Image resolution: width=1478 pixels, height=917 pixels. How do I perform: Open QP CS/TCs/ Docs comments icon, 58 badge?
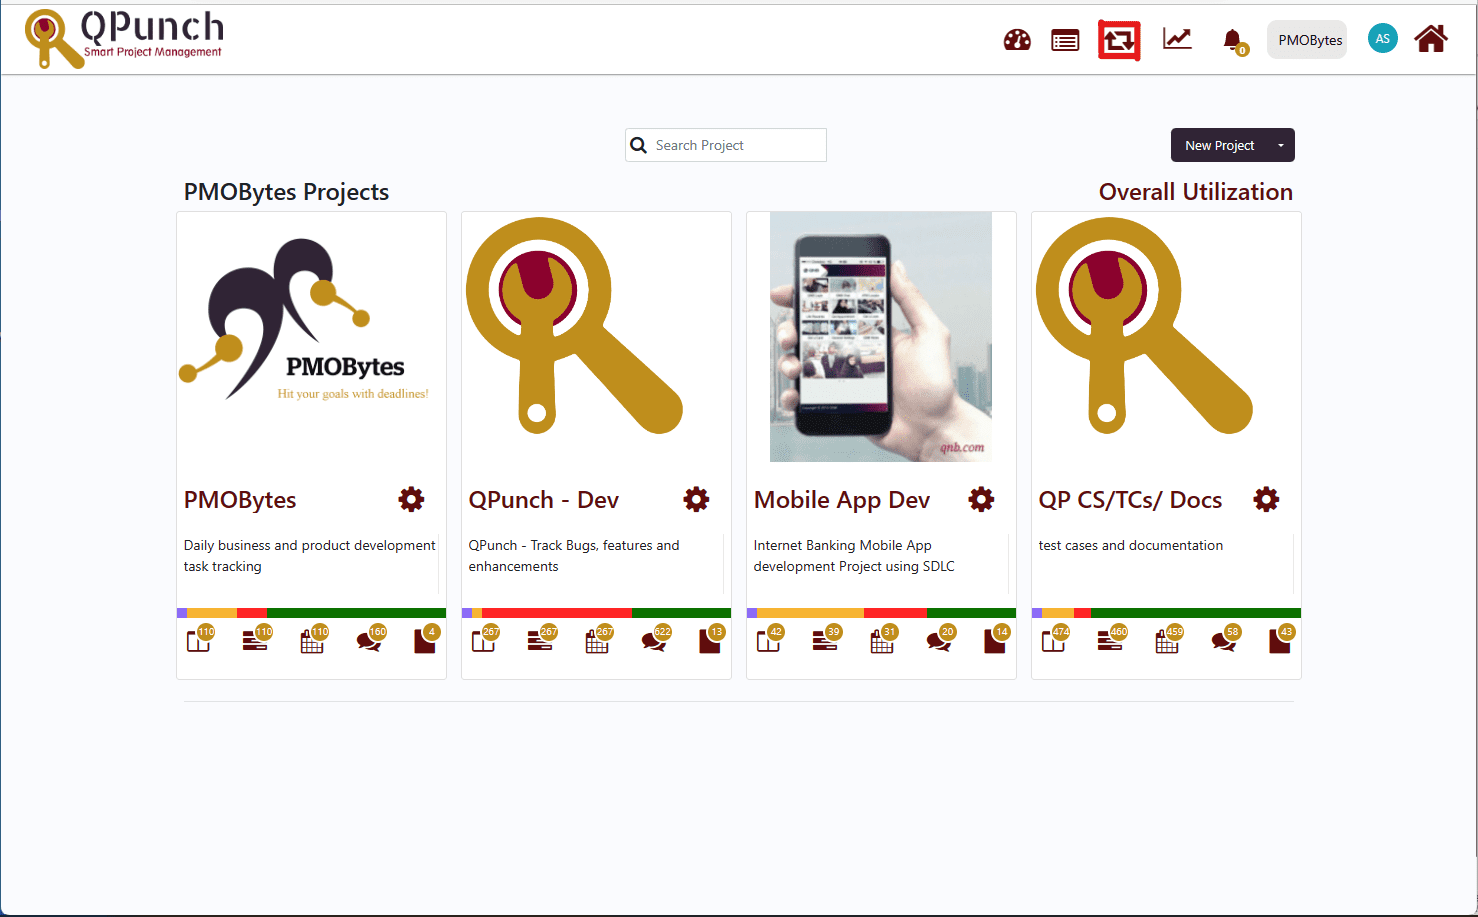coord(1225,640)
